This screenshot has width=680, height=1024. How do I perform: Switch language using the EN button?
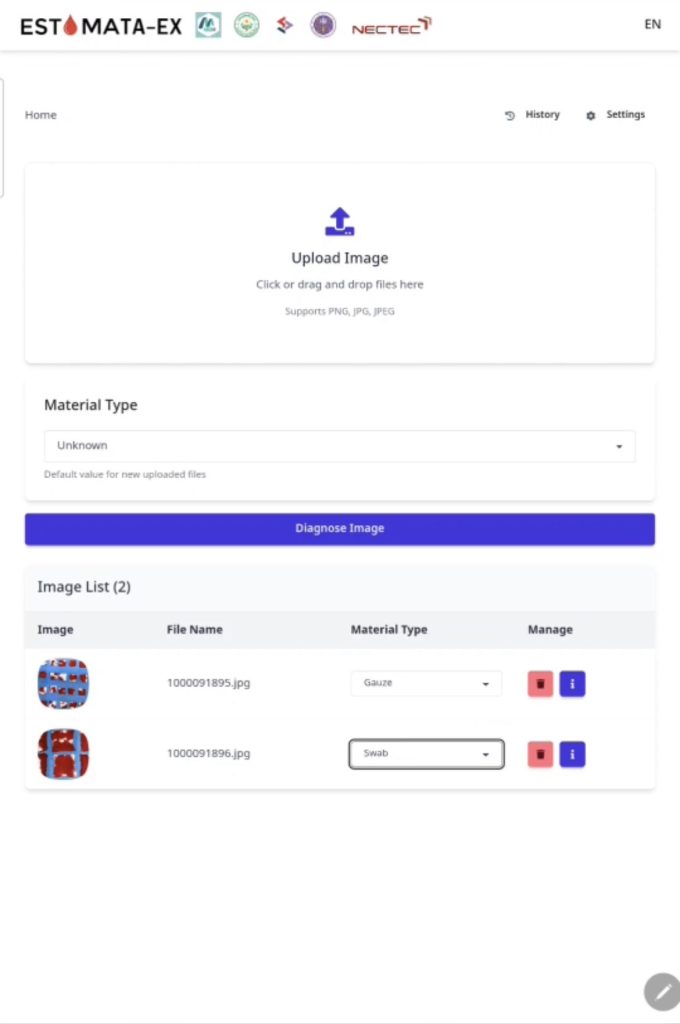652,25
